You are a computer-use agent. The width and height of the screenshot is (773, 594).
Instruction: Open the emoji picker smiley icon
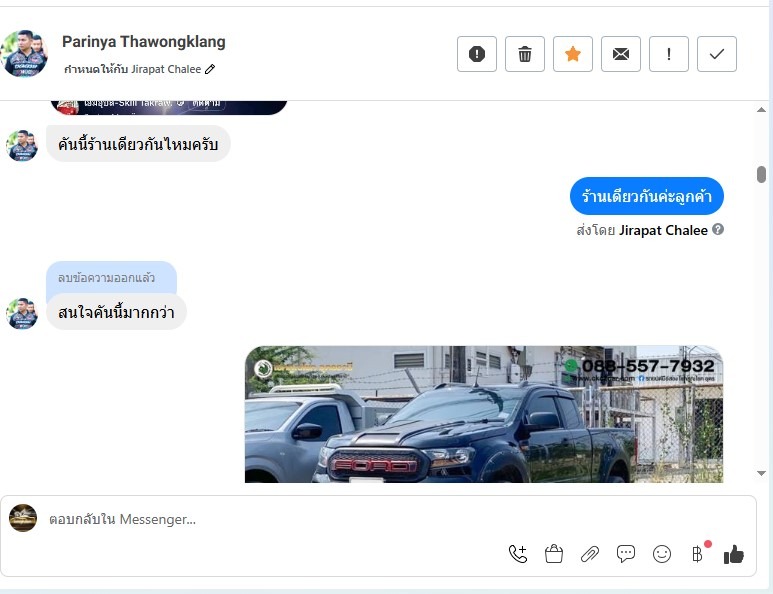662,554
